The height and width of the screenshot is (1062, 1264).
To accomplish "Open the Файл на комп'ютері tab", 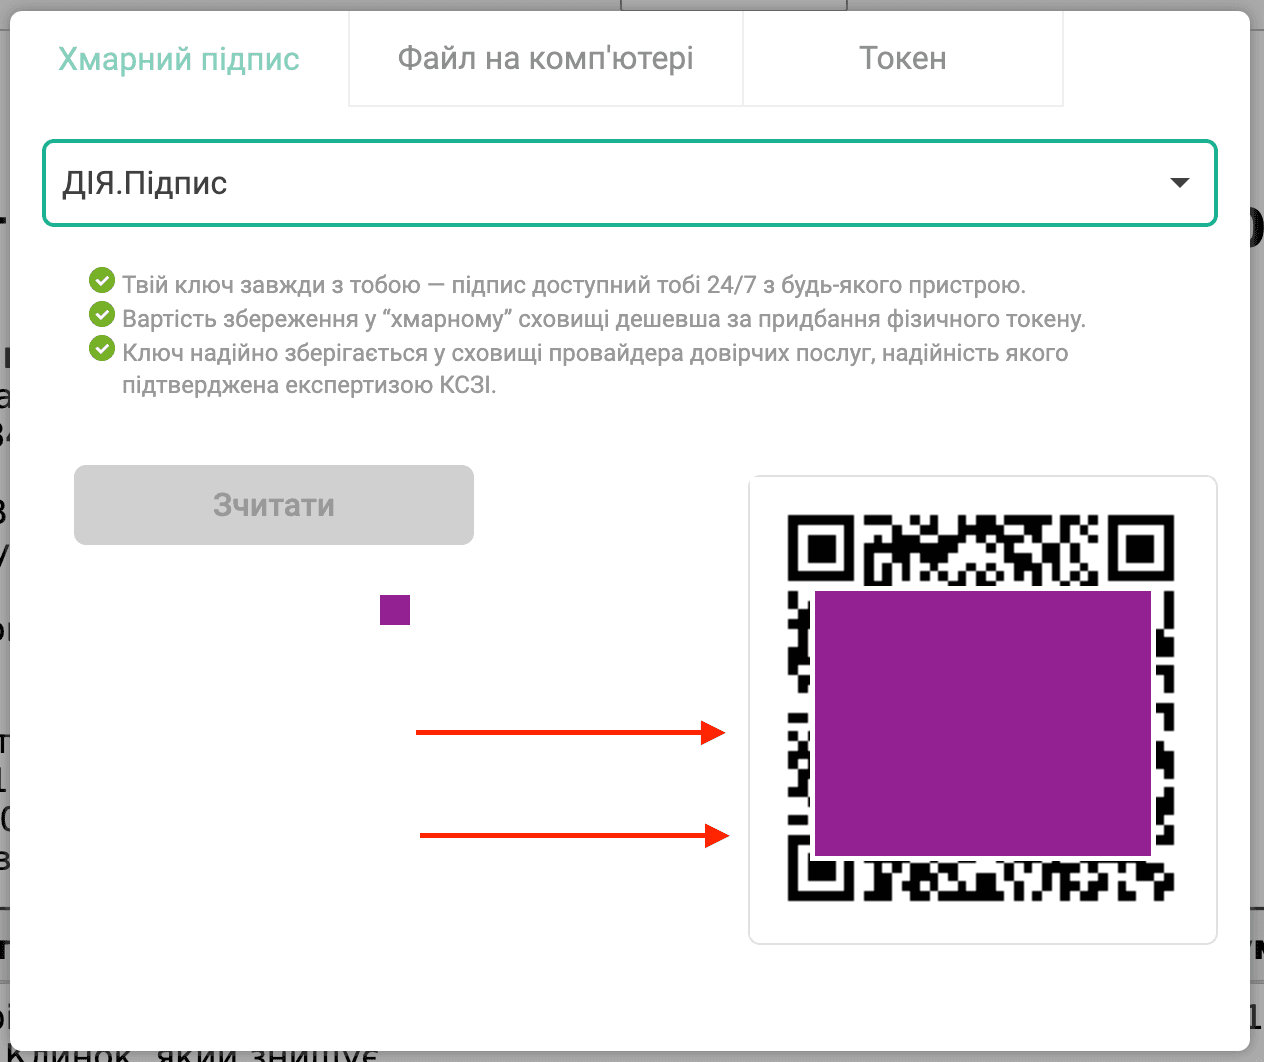I will pos(546,59).
